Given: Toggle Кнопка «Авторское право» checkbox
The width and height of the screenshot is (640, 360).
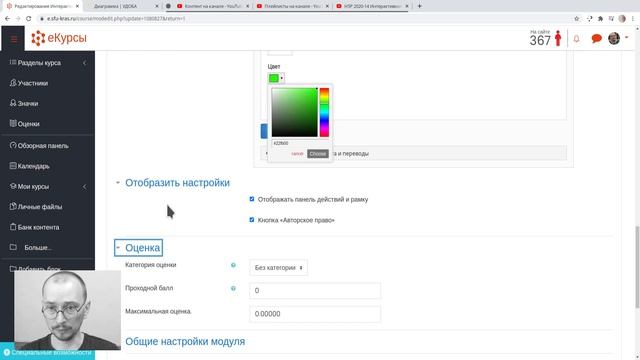Looking at the screenshot, I should pyautogui.click(x=252, y=220).
